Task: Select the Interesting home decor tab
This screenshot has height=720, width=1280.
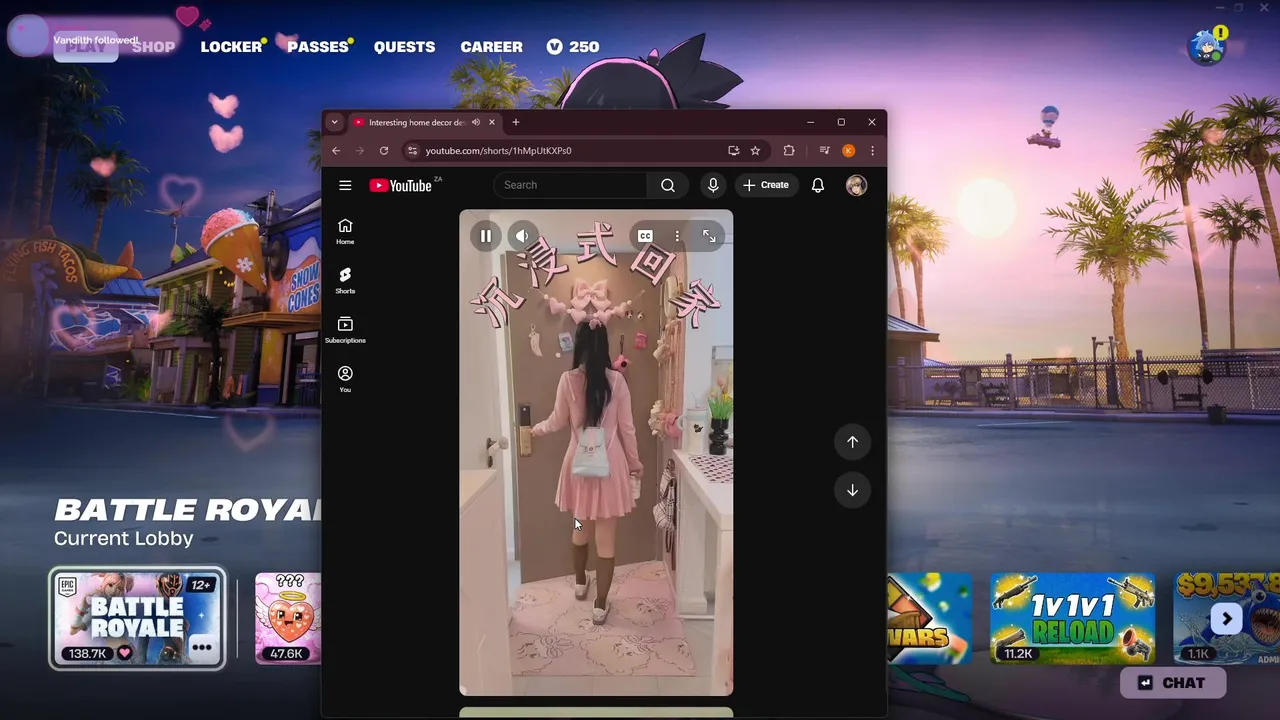Action: pyautogui.click(x=417, y=122)
